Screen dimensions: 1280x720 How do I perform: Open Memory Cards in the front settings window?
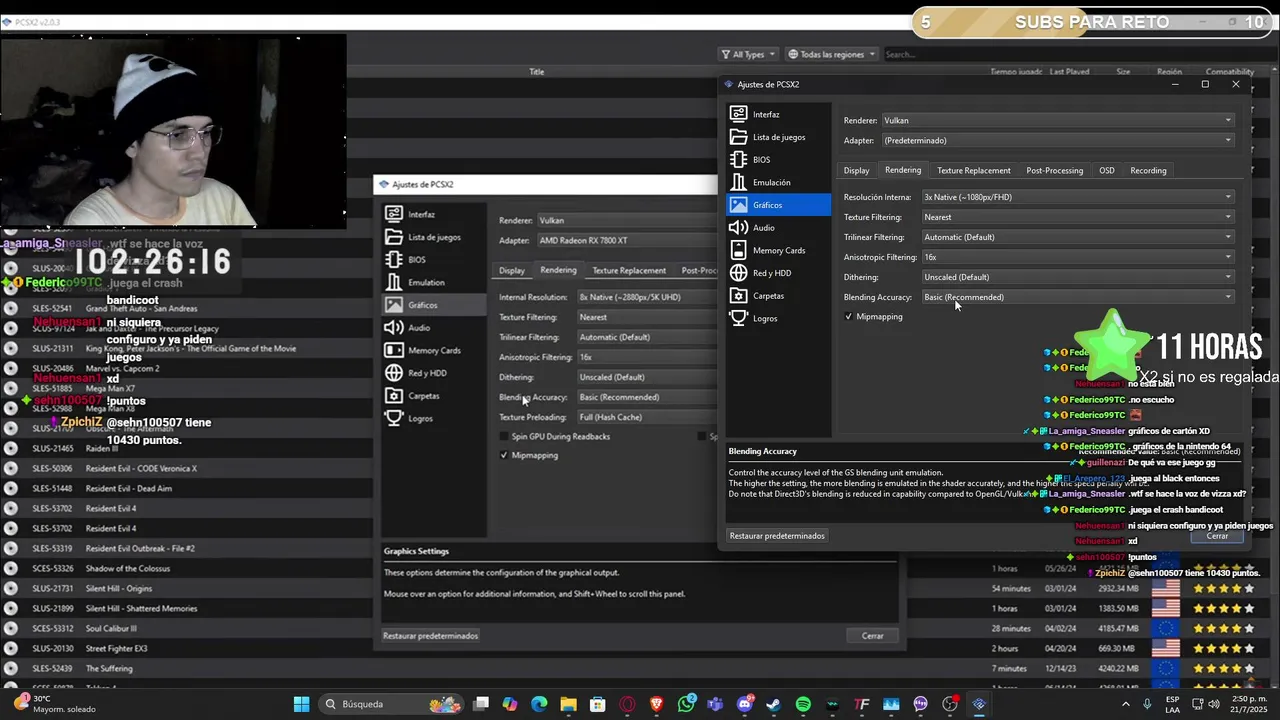778,250
